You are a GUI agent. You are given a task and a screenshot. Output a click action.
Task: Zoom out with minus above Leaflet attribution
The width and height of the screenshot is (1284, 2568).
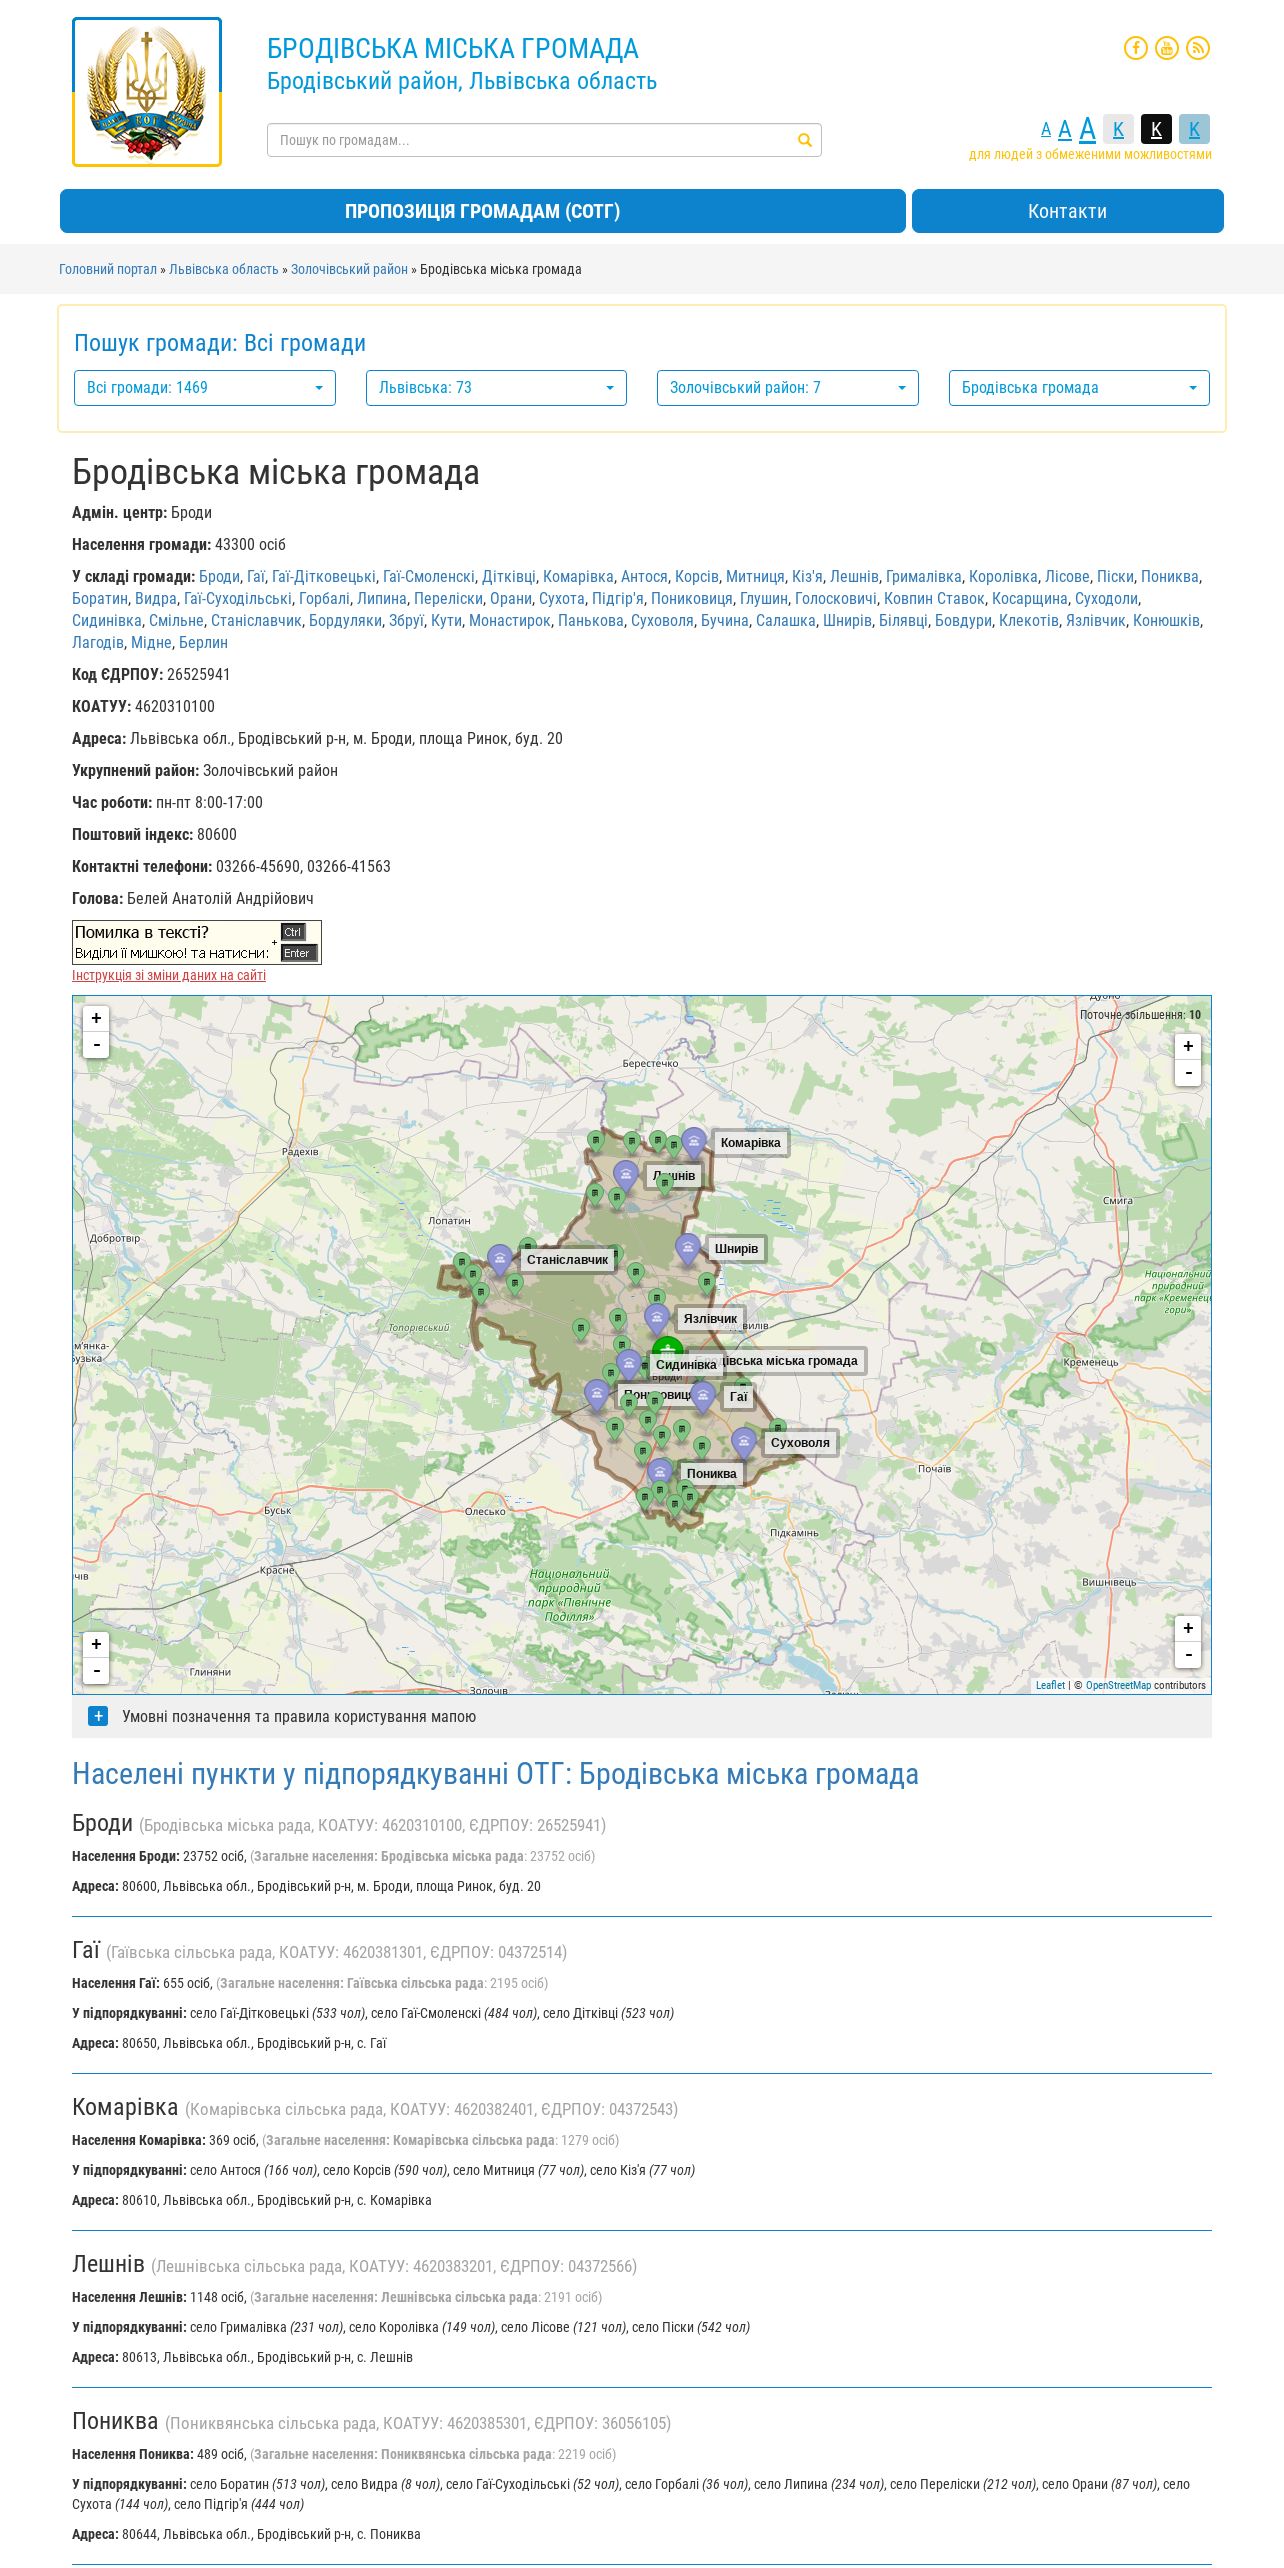pos(1188,1655)
